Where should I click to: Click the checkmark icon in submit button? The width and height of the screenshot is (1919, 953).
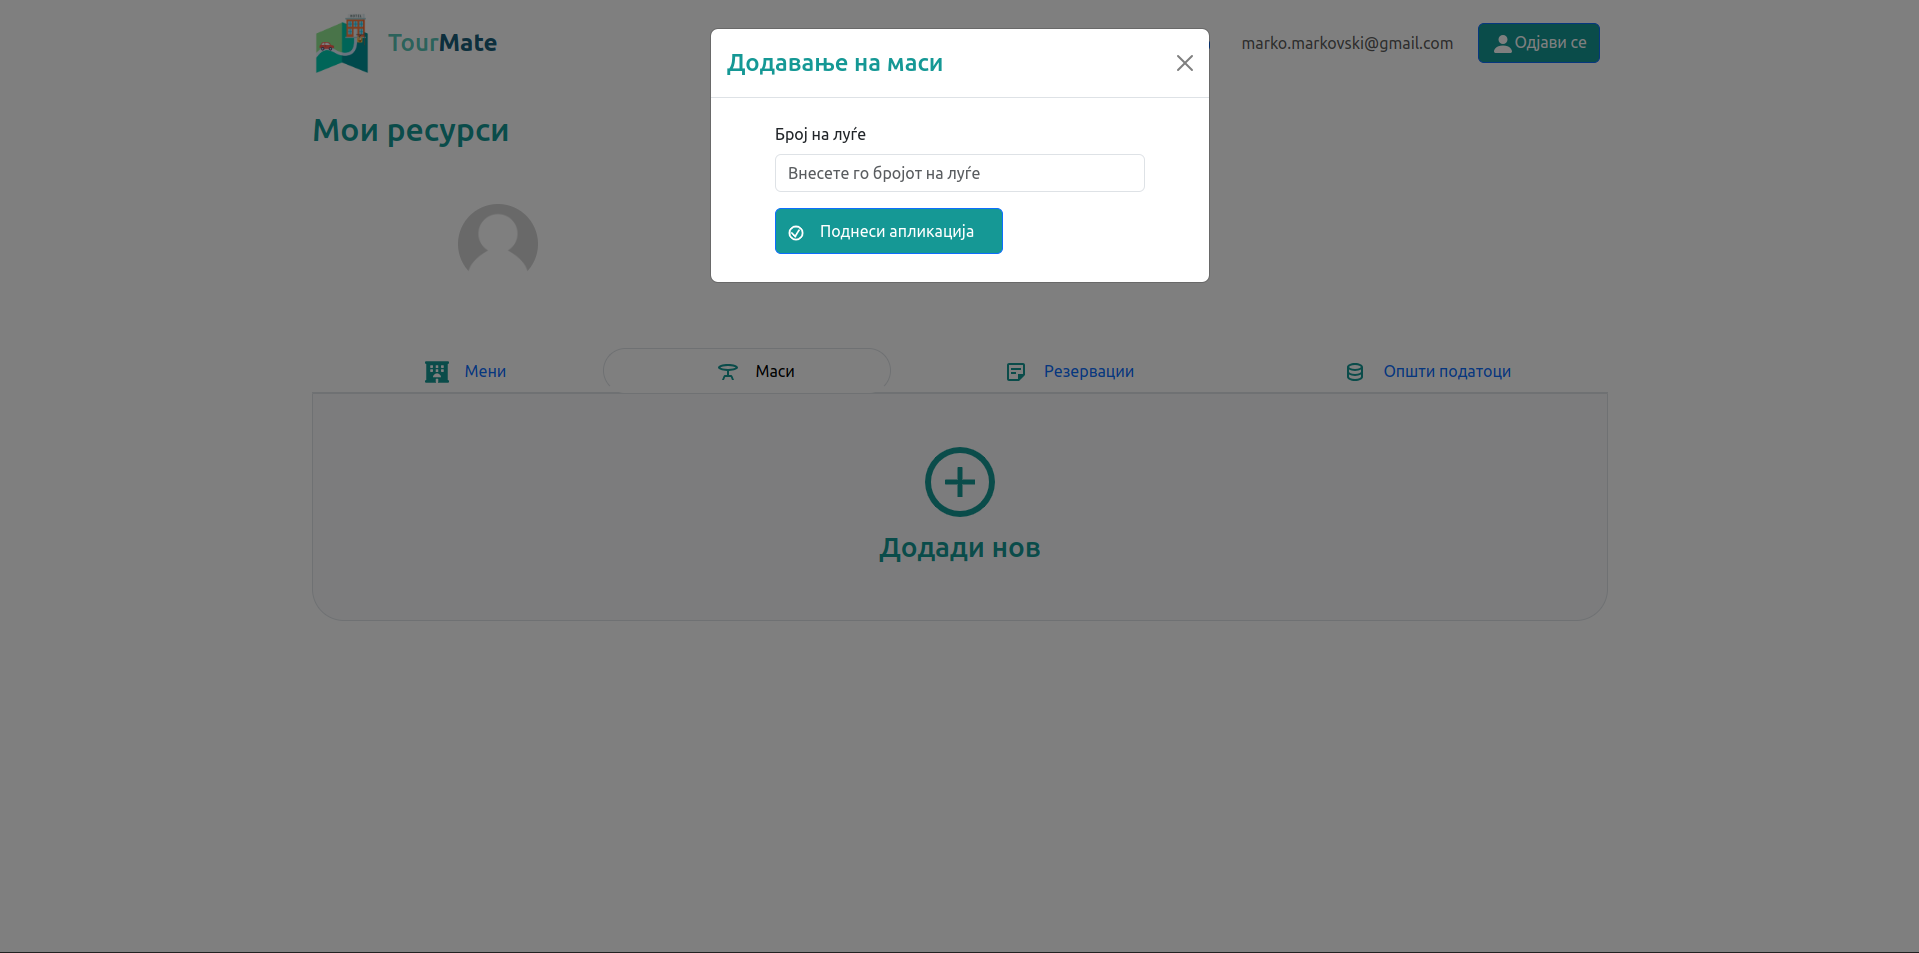796,232
